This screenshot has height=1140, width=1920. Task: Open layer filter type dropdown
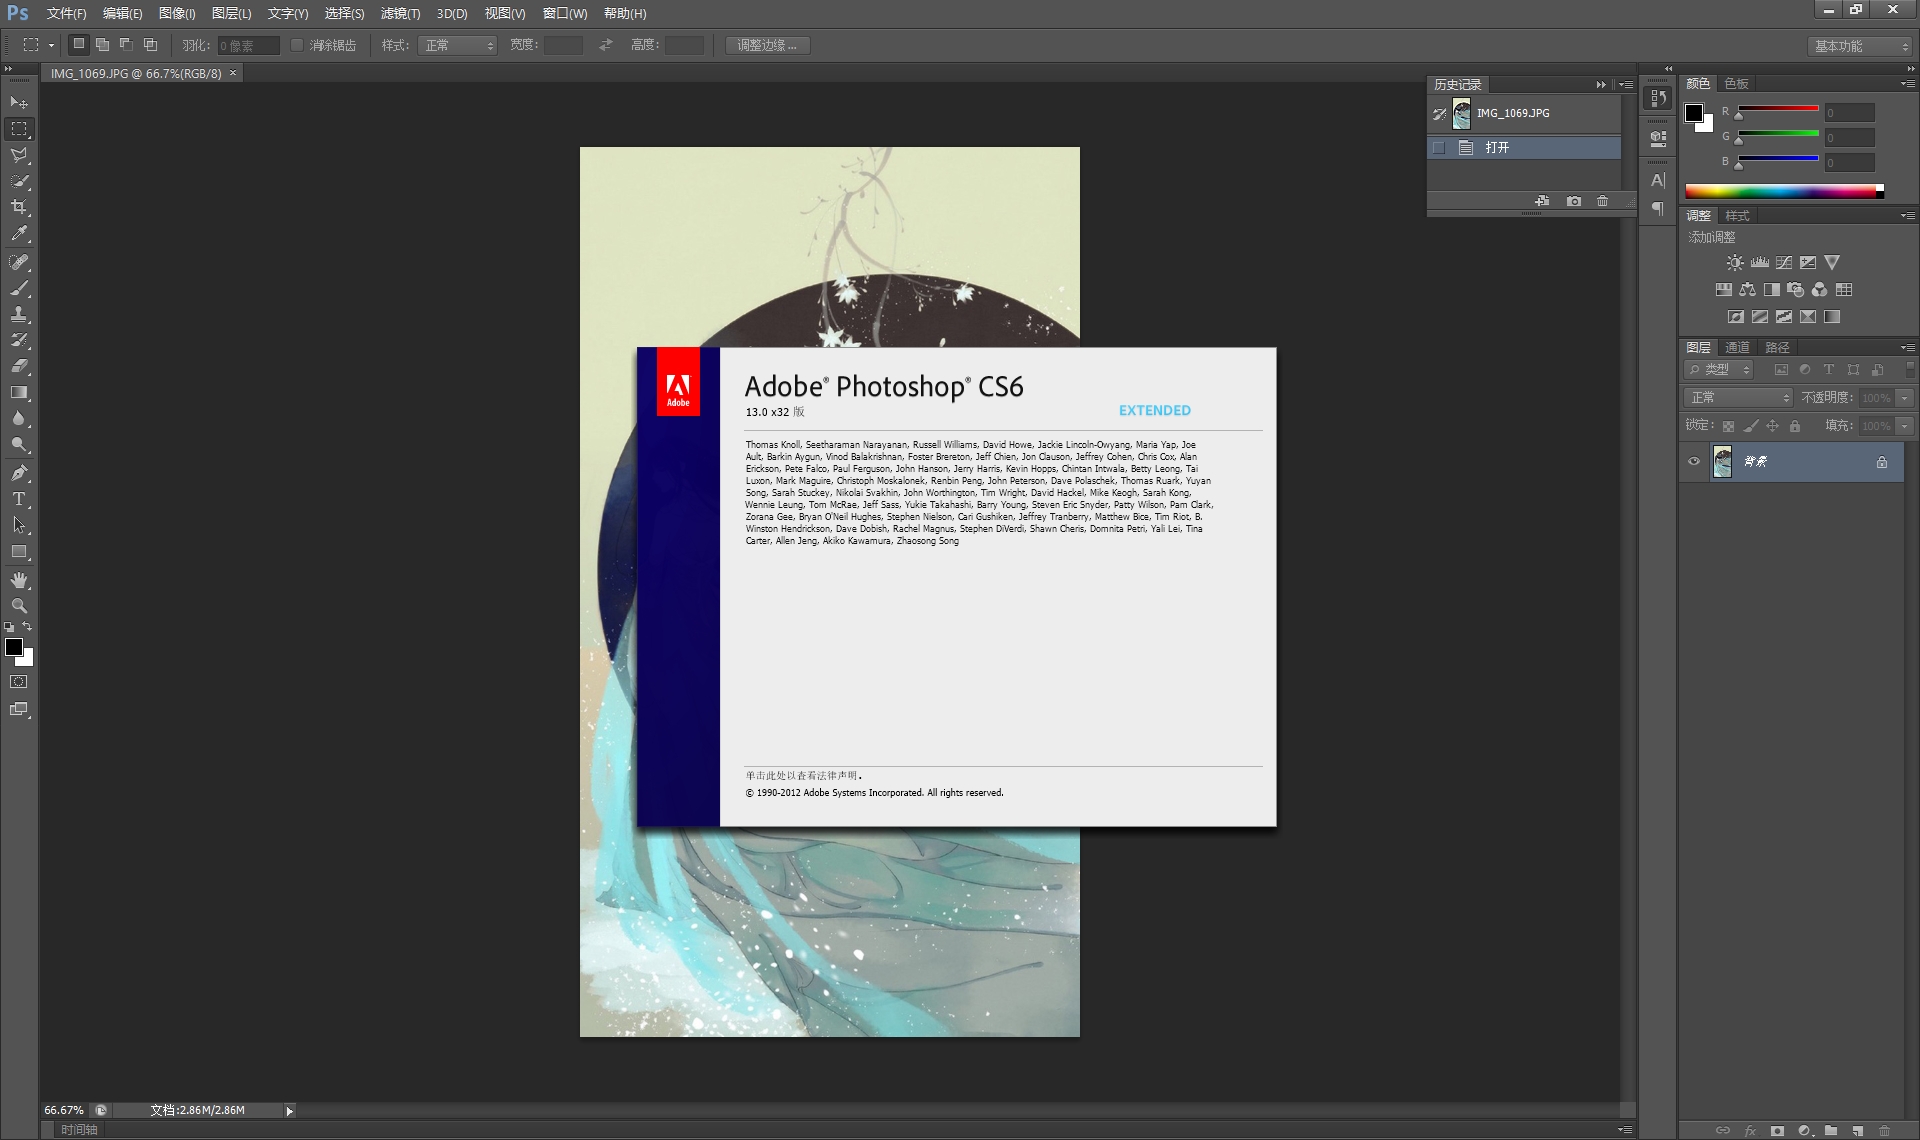point(1719,369)
